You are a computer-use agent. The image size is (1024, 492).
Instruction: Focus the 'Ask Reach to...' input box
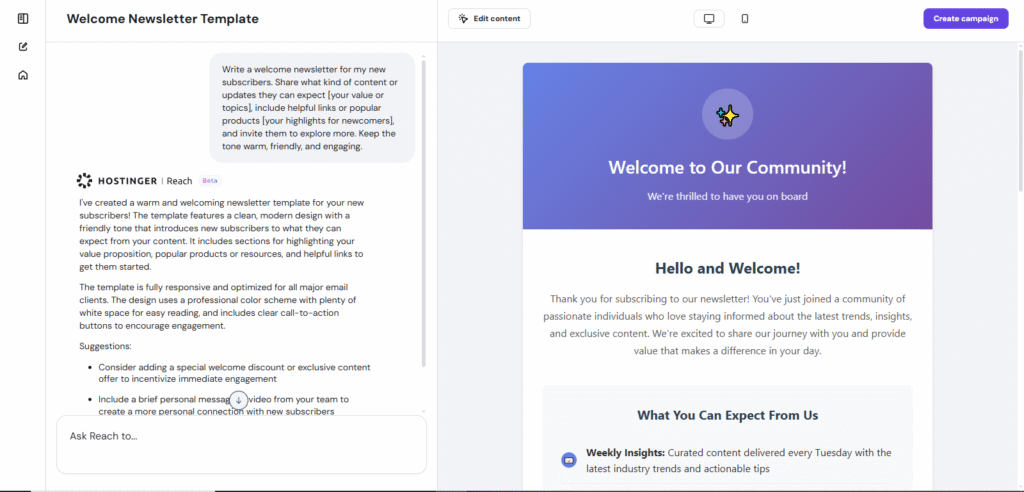coord(241,444)
